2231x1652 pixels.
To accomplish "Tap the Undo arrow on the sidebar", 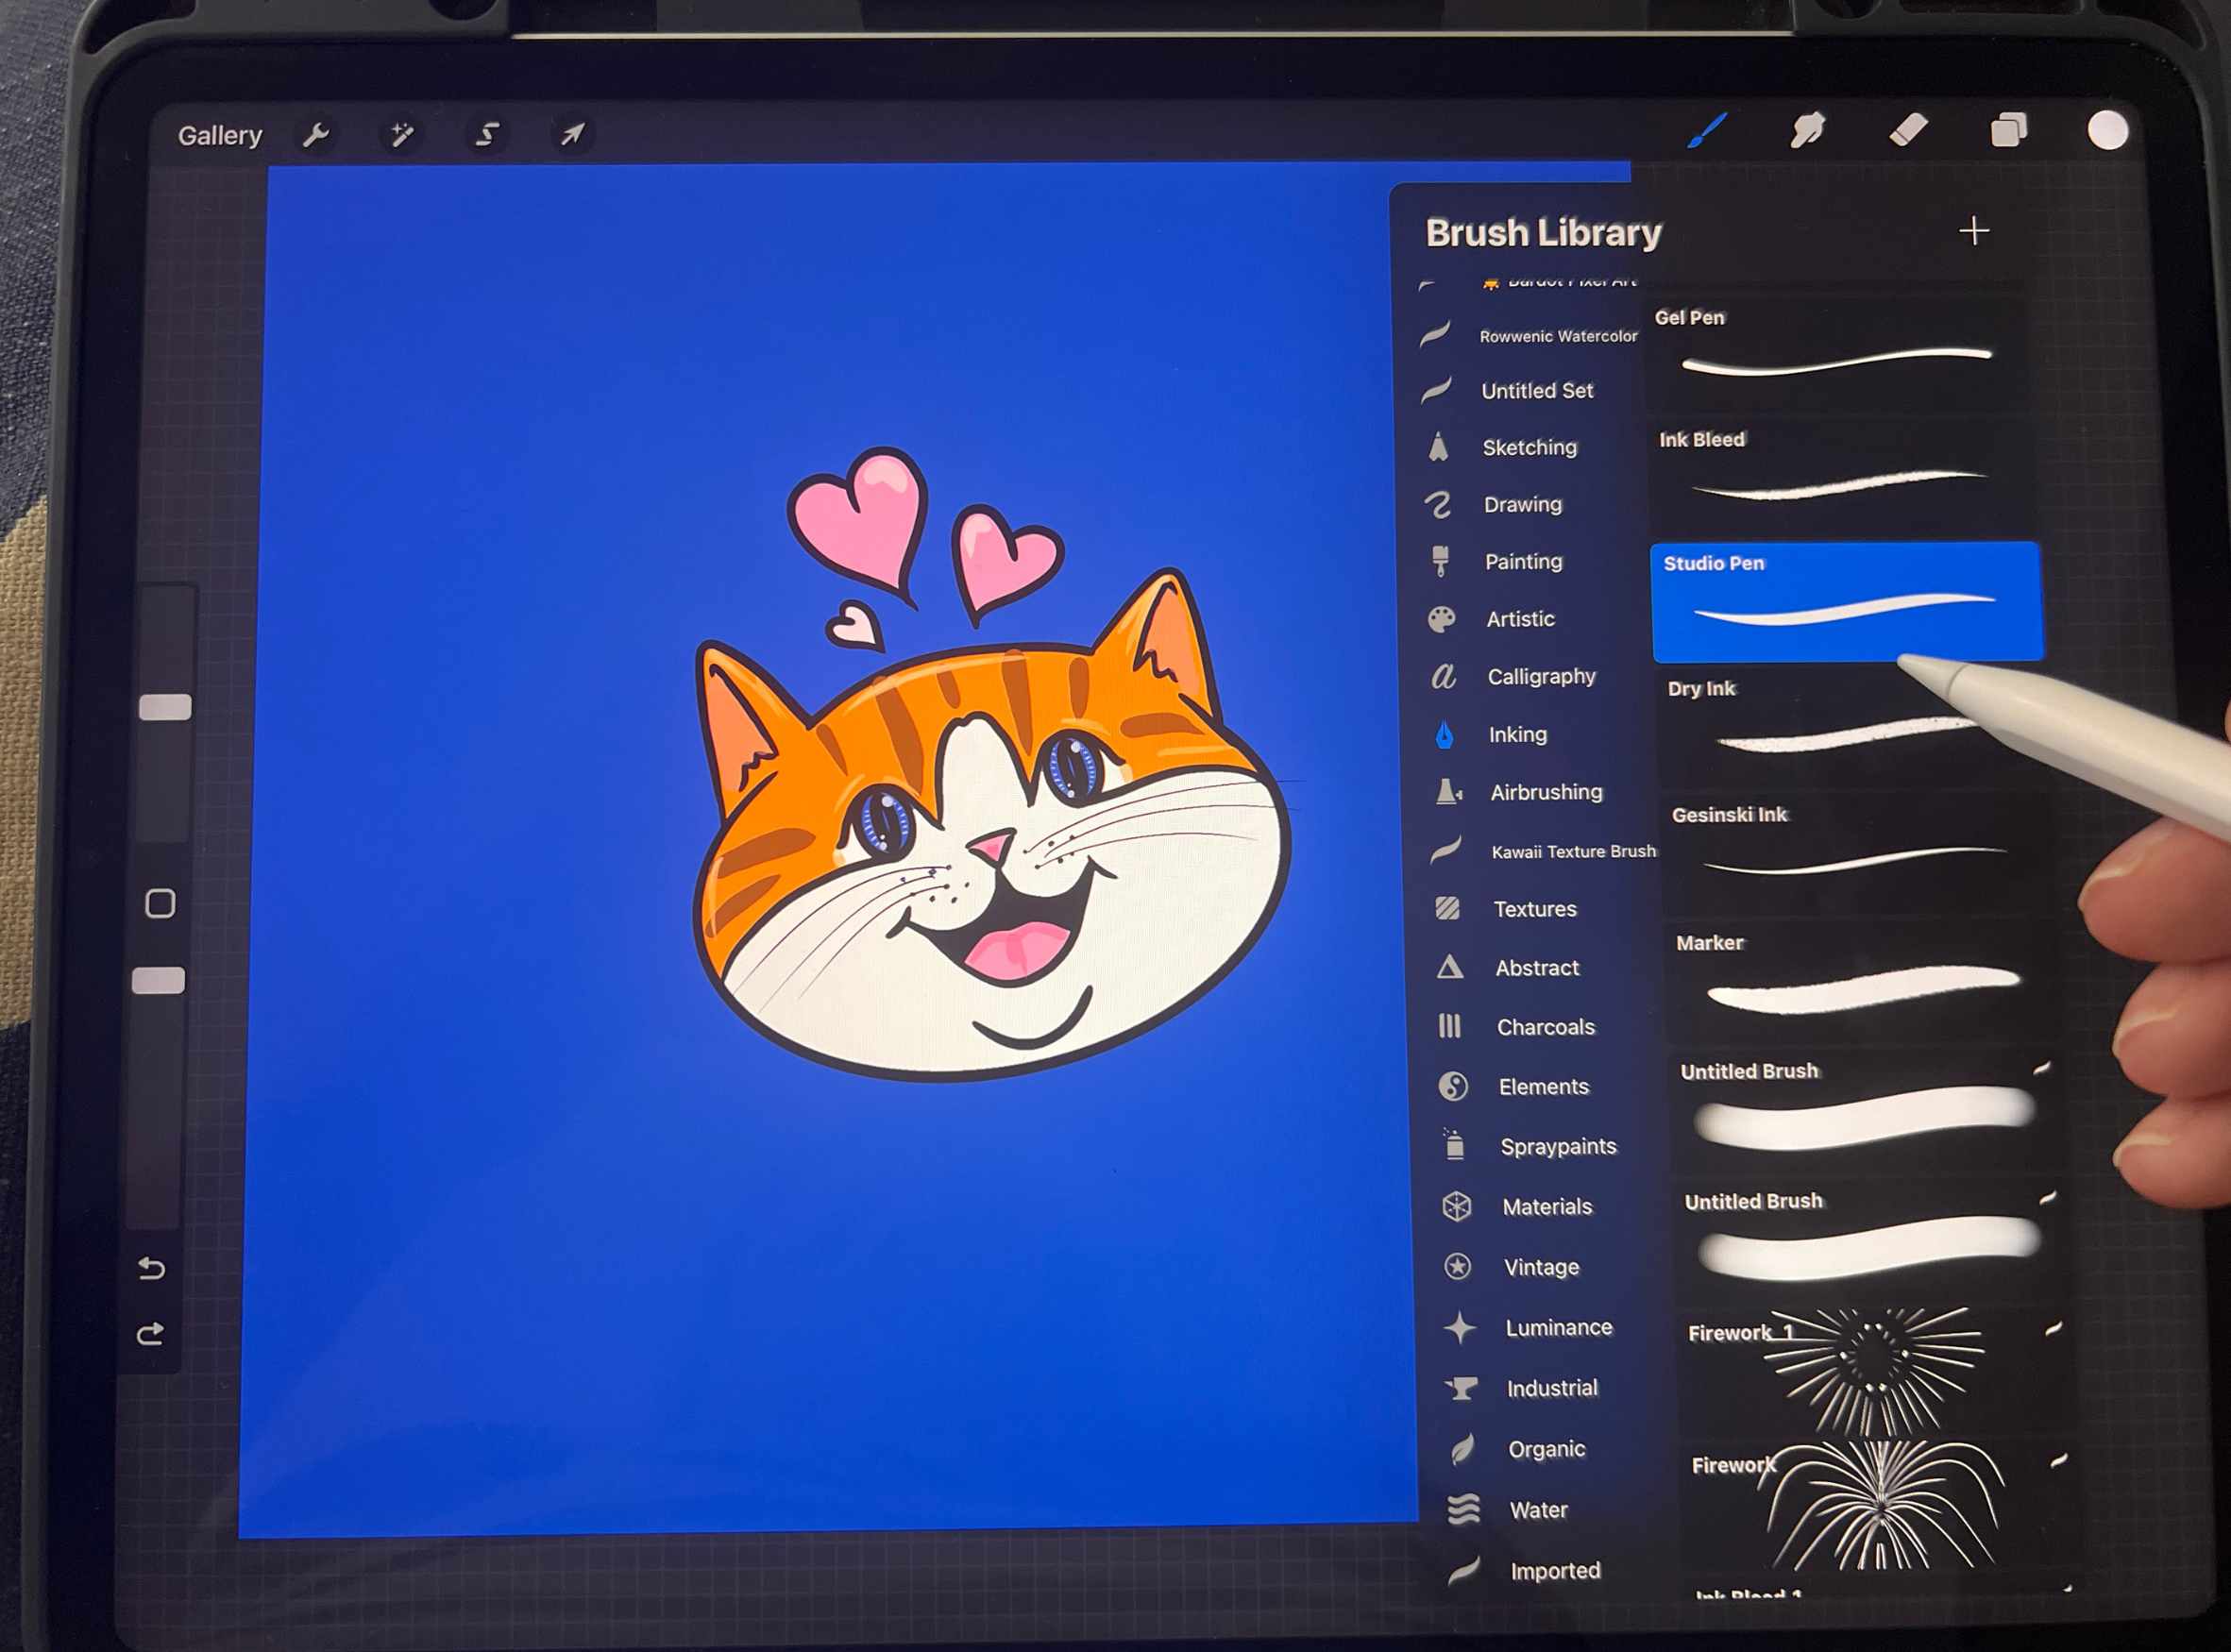I will tap(152, 1268).
